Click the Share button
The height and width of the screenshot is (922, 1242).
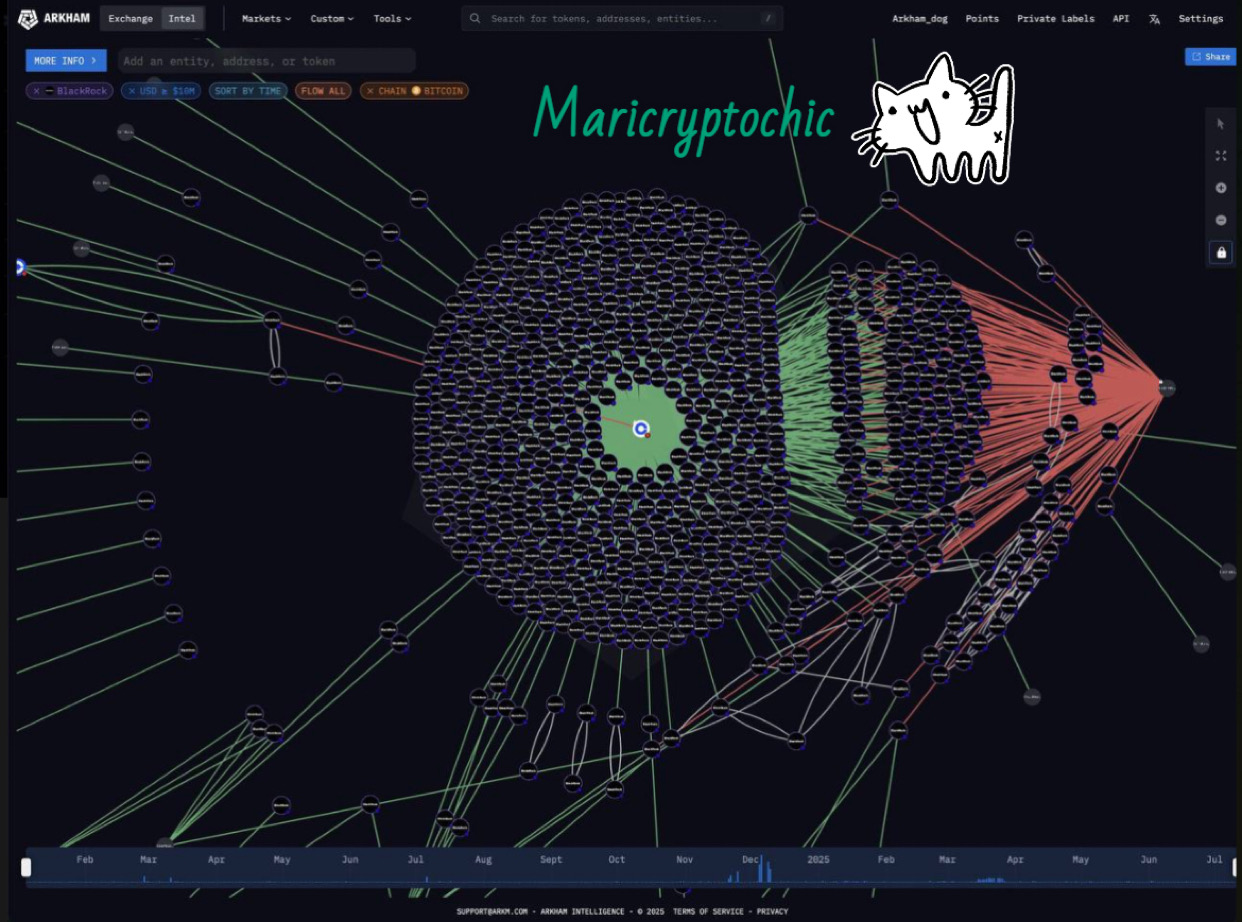coord(1211,57)
